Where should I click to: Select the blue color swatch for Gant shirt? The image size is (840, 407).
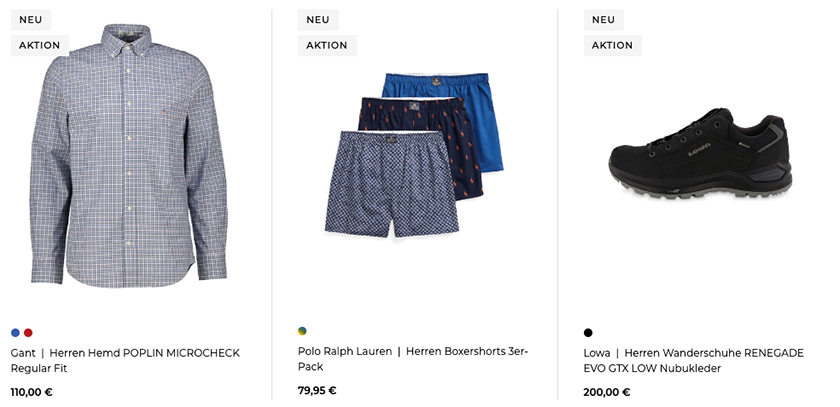pos(16,333)
